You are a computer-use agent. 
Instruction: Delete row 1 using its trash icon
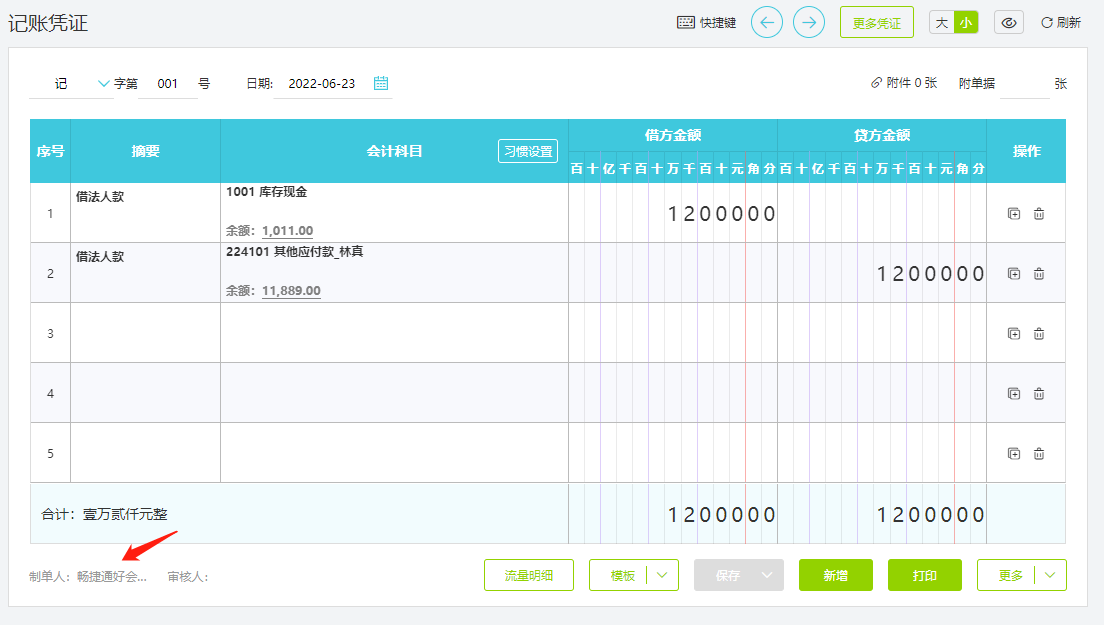tap(1039, 213)
